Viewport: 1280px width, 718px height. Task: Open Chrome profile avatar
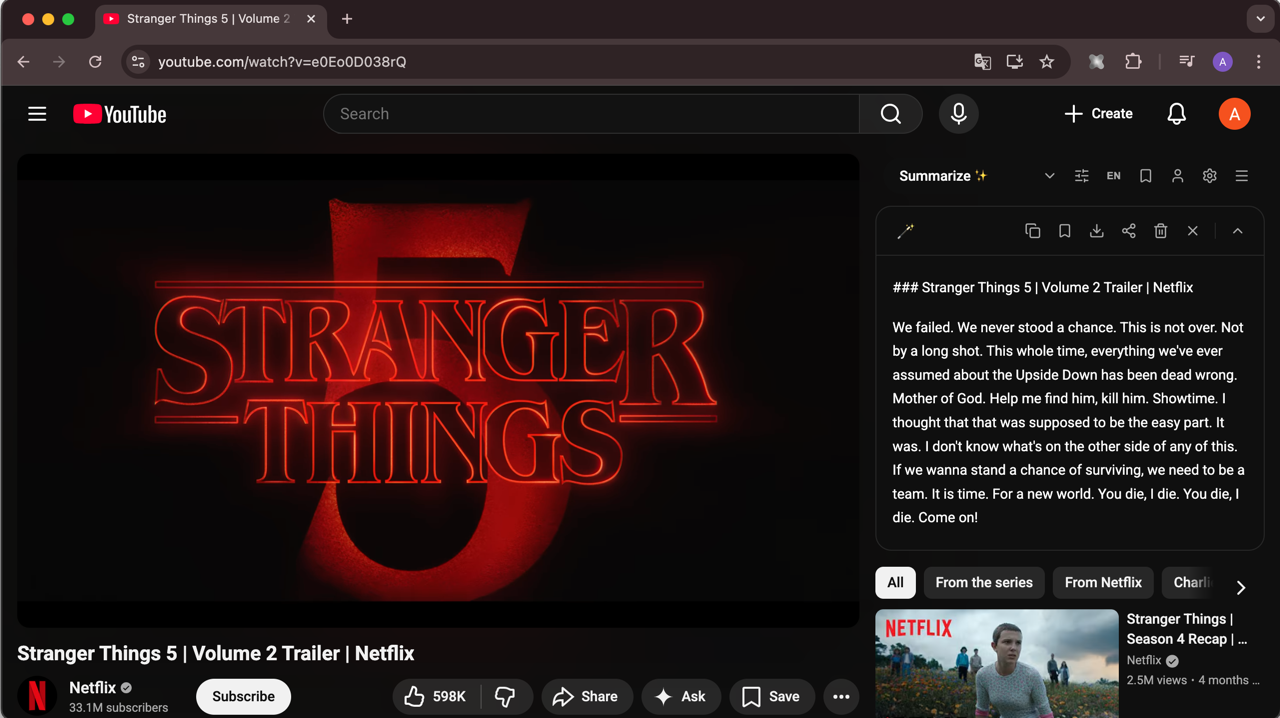tap(1222, 62)
